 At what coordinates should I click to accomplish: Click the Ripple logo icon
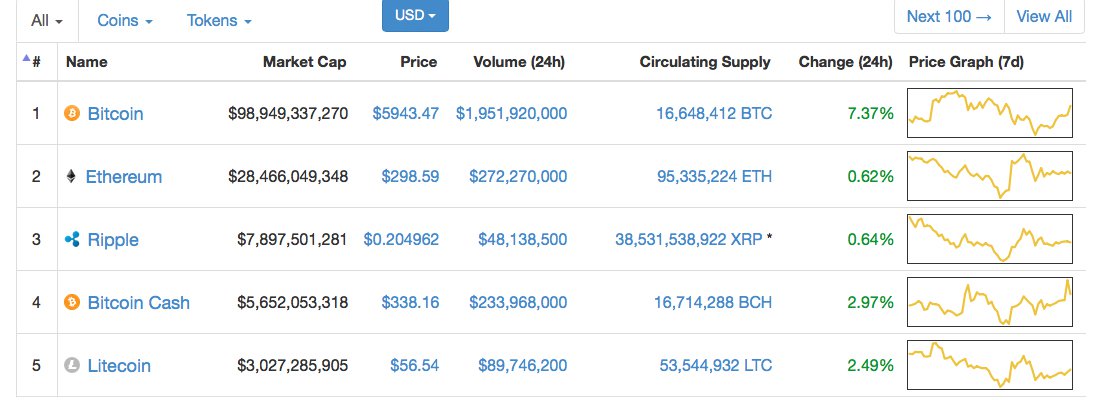coord(71,240)
